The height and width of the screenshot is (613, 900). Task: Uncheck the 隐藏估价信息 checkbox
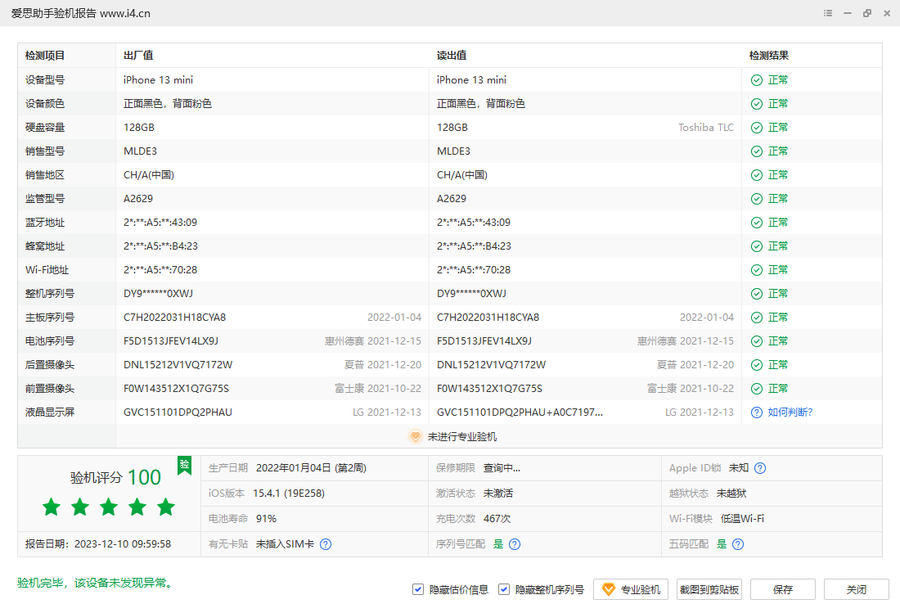(x=418, y=589)
